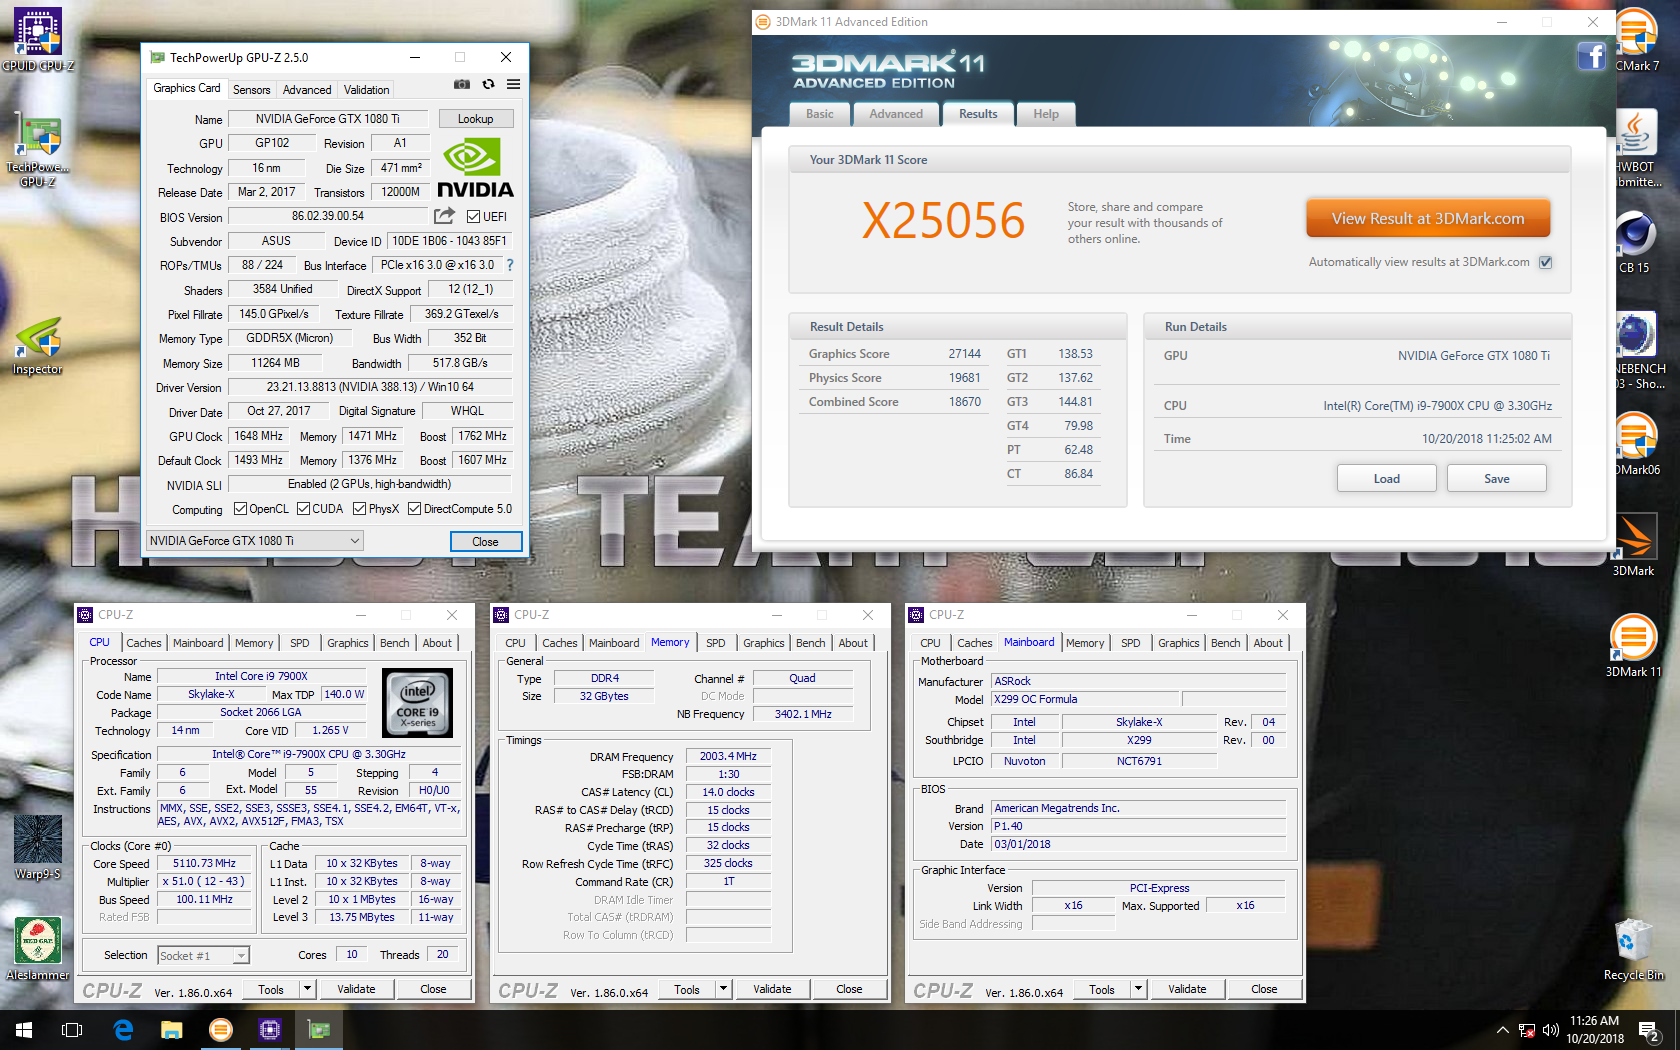Click the Core Speed value 5110.73 MHz
Image resolution: width=1680 pixels, height=1050 pixels.
[205, 863]
